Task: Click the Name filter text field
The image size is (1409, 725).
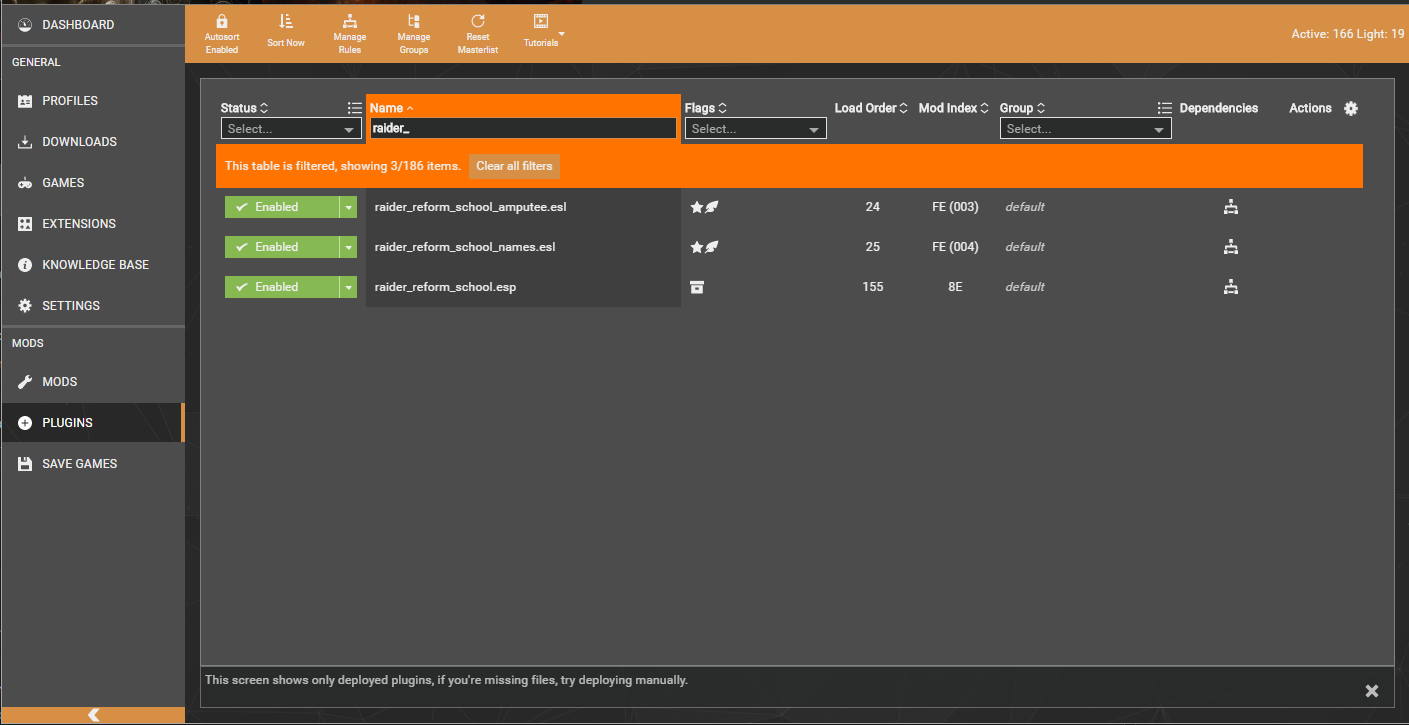Action: (523, 128)
